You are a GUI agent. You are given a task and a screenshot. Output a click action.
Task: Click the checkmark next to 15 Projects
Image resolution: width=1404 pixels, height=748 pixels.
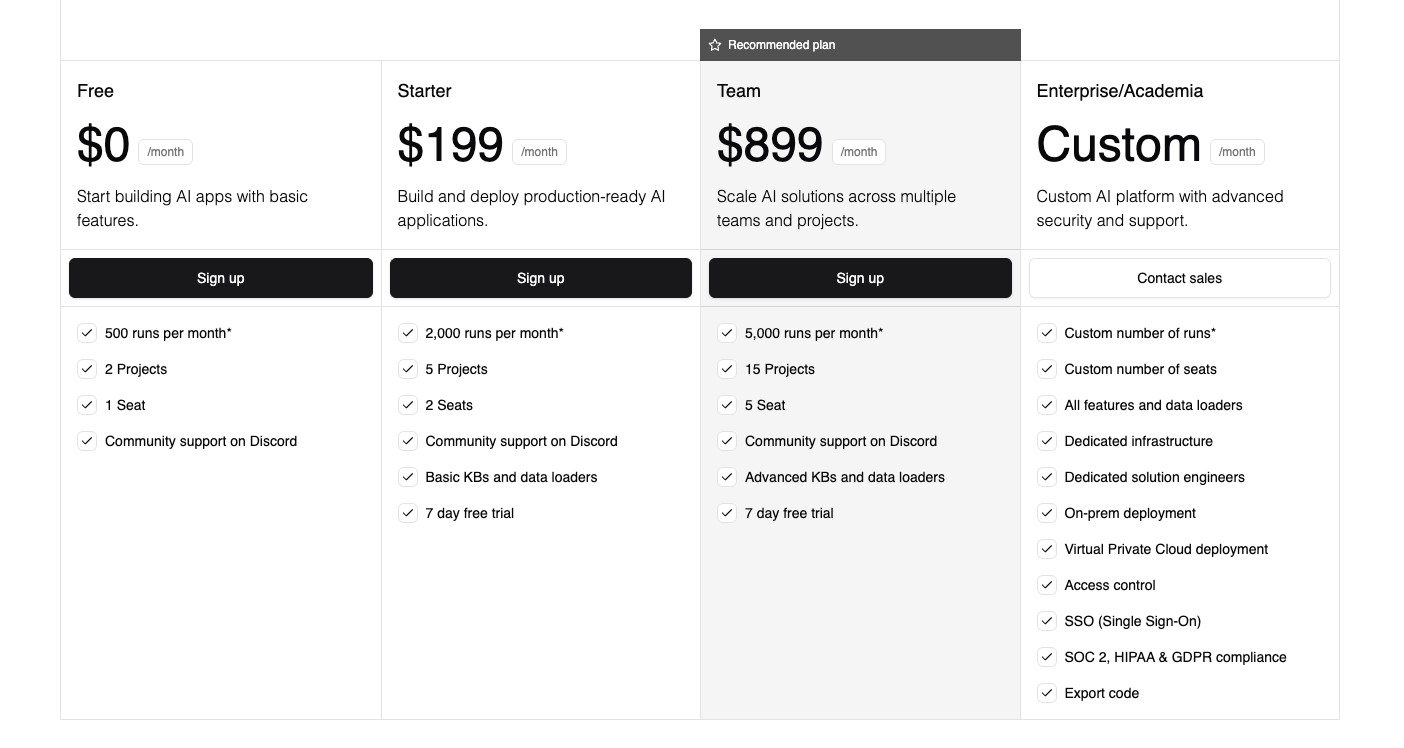click(727, 369)
